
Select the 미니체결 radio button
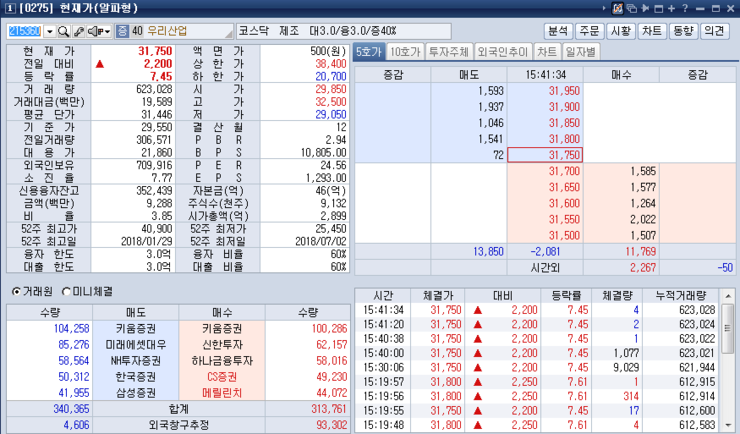tap(66, 292)
